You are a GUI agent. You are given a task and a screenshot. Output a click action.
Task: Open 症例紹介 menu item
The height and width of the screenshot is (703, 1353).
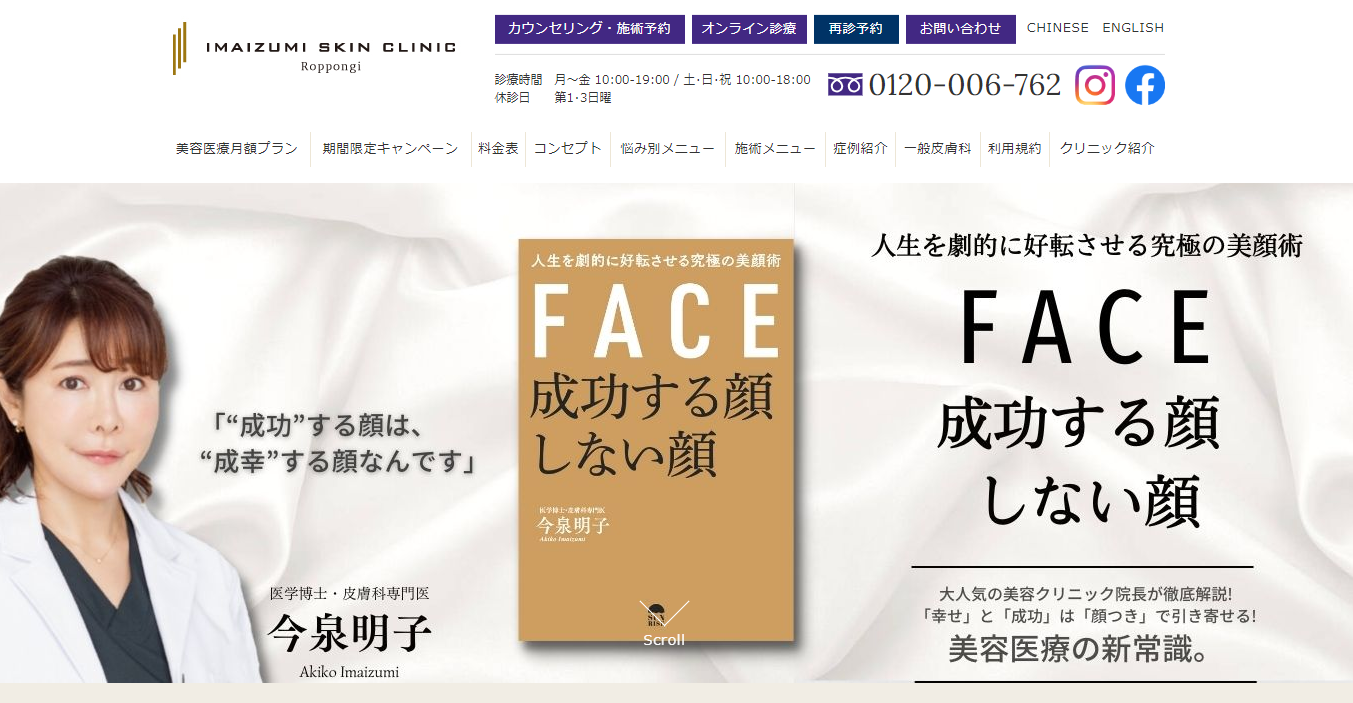pos(860,148)
